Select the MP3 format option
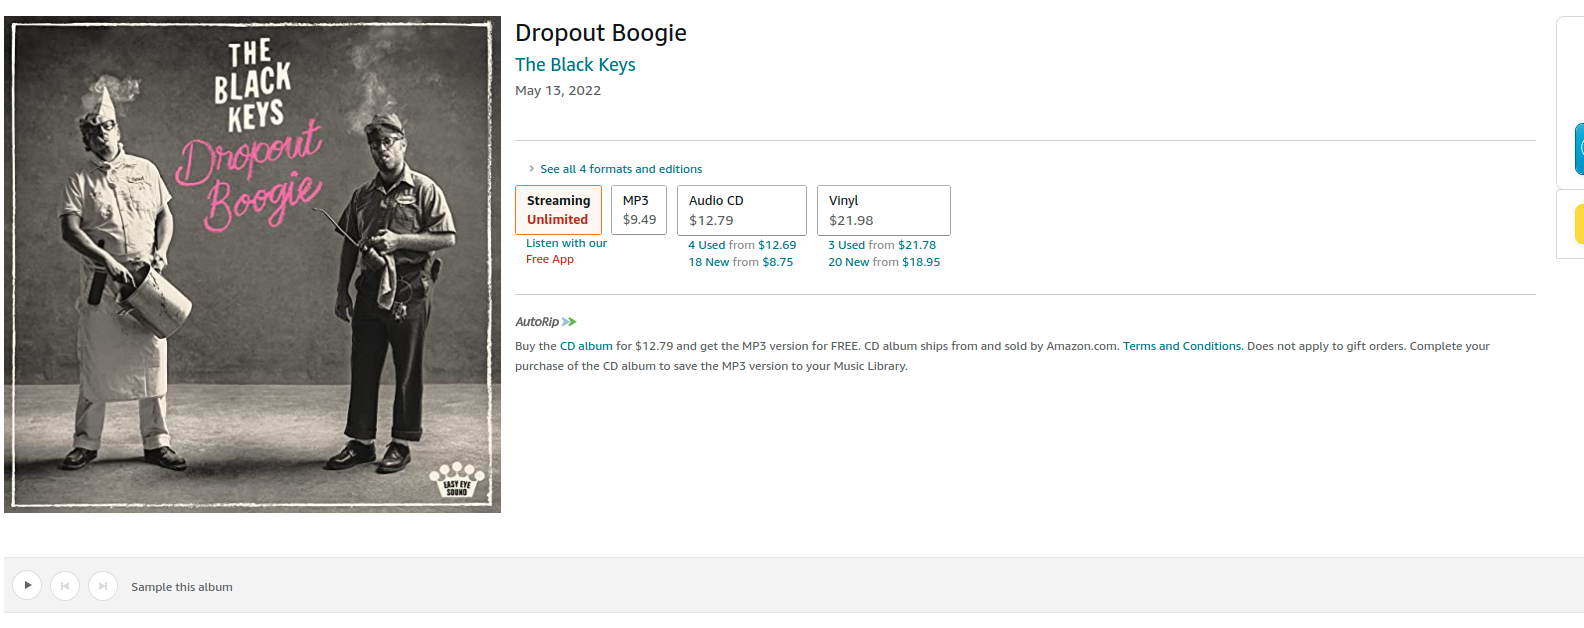 pos(639,210)
